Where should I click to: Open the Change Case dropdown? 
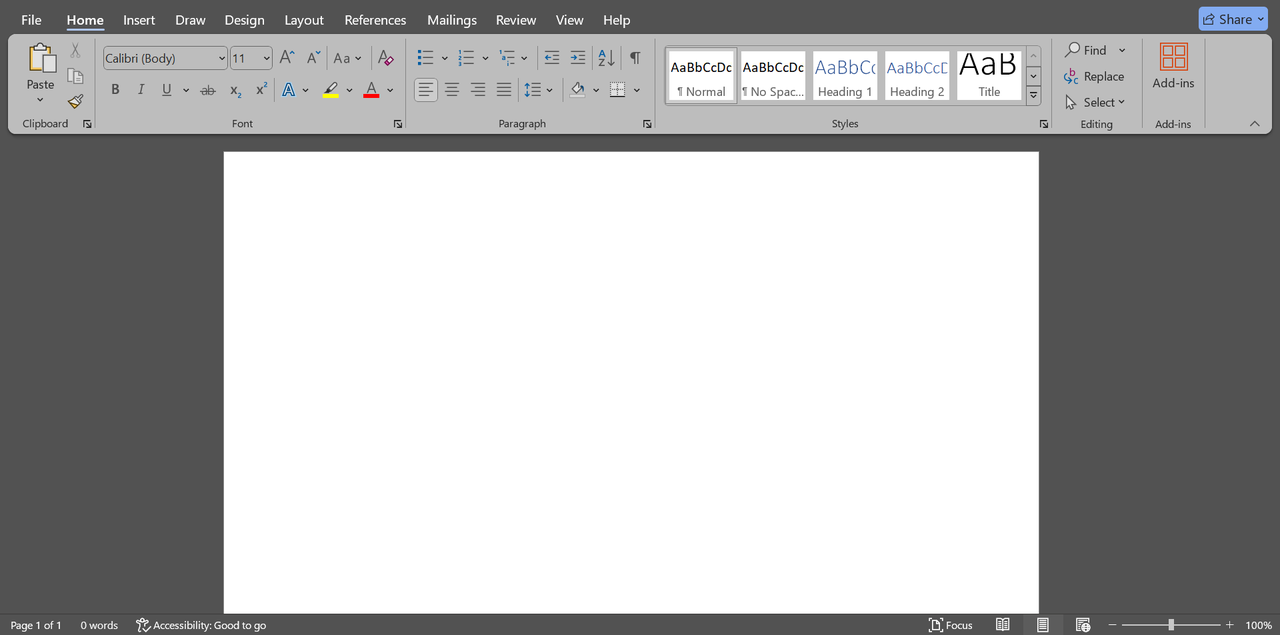348,58
